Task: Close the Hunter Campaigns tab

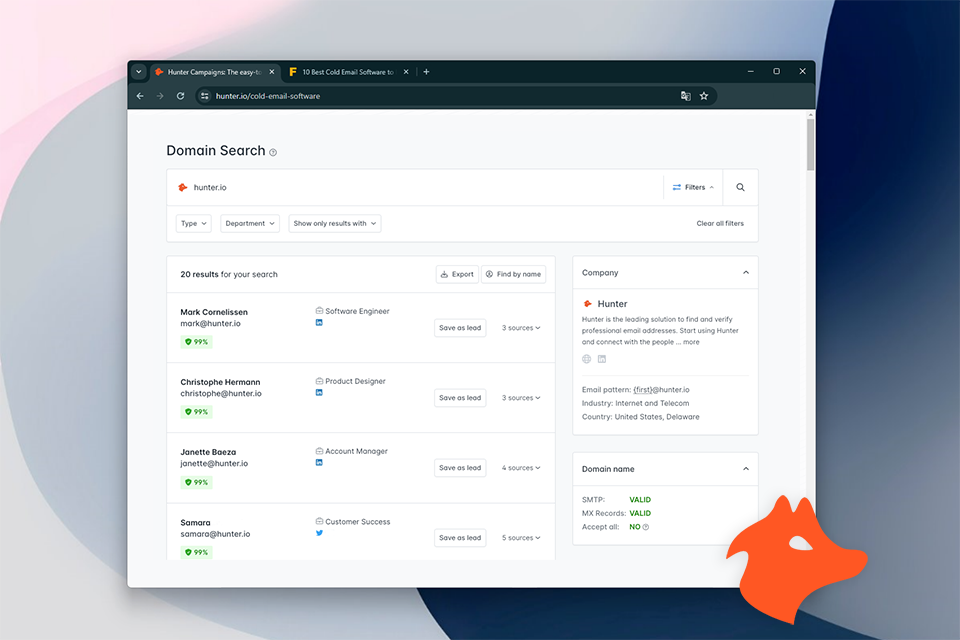Action: [x=272, y=72]
